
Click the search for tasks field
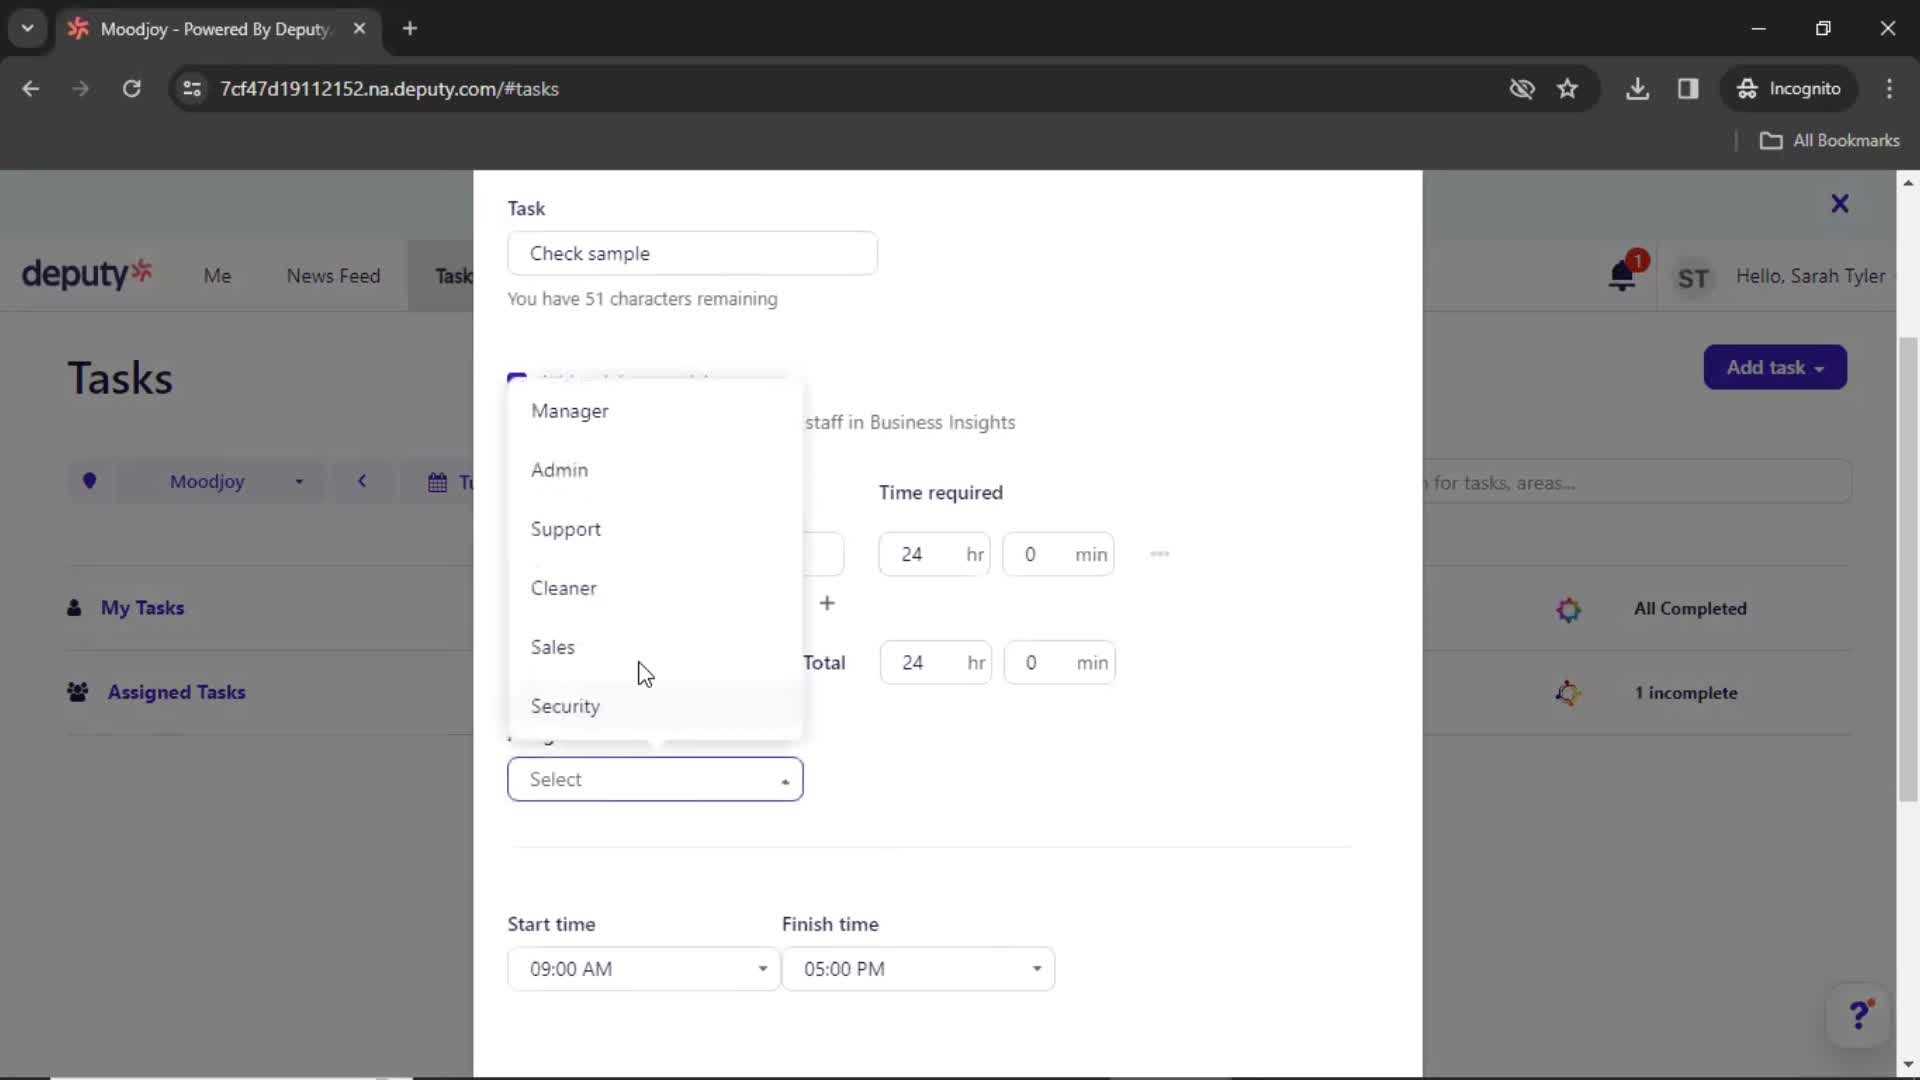(x=1637, y=482)
